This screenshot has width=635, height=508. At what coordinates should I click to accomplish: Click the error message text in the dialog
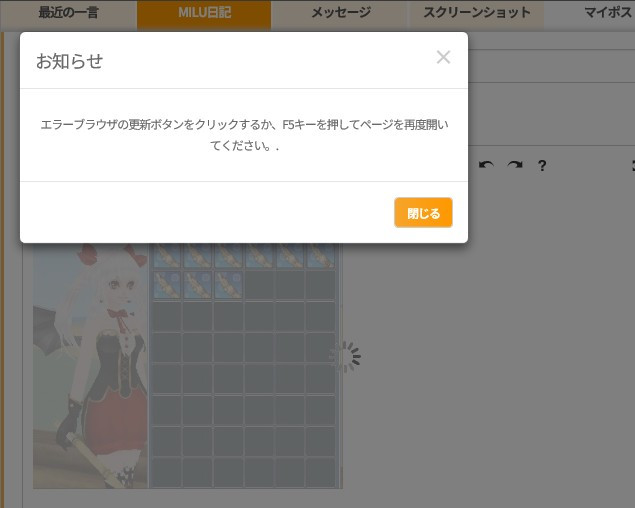(x=244, y=134)
